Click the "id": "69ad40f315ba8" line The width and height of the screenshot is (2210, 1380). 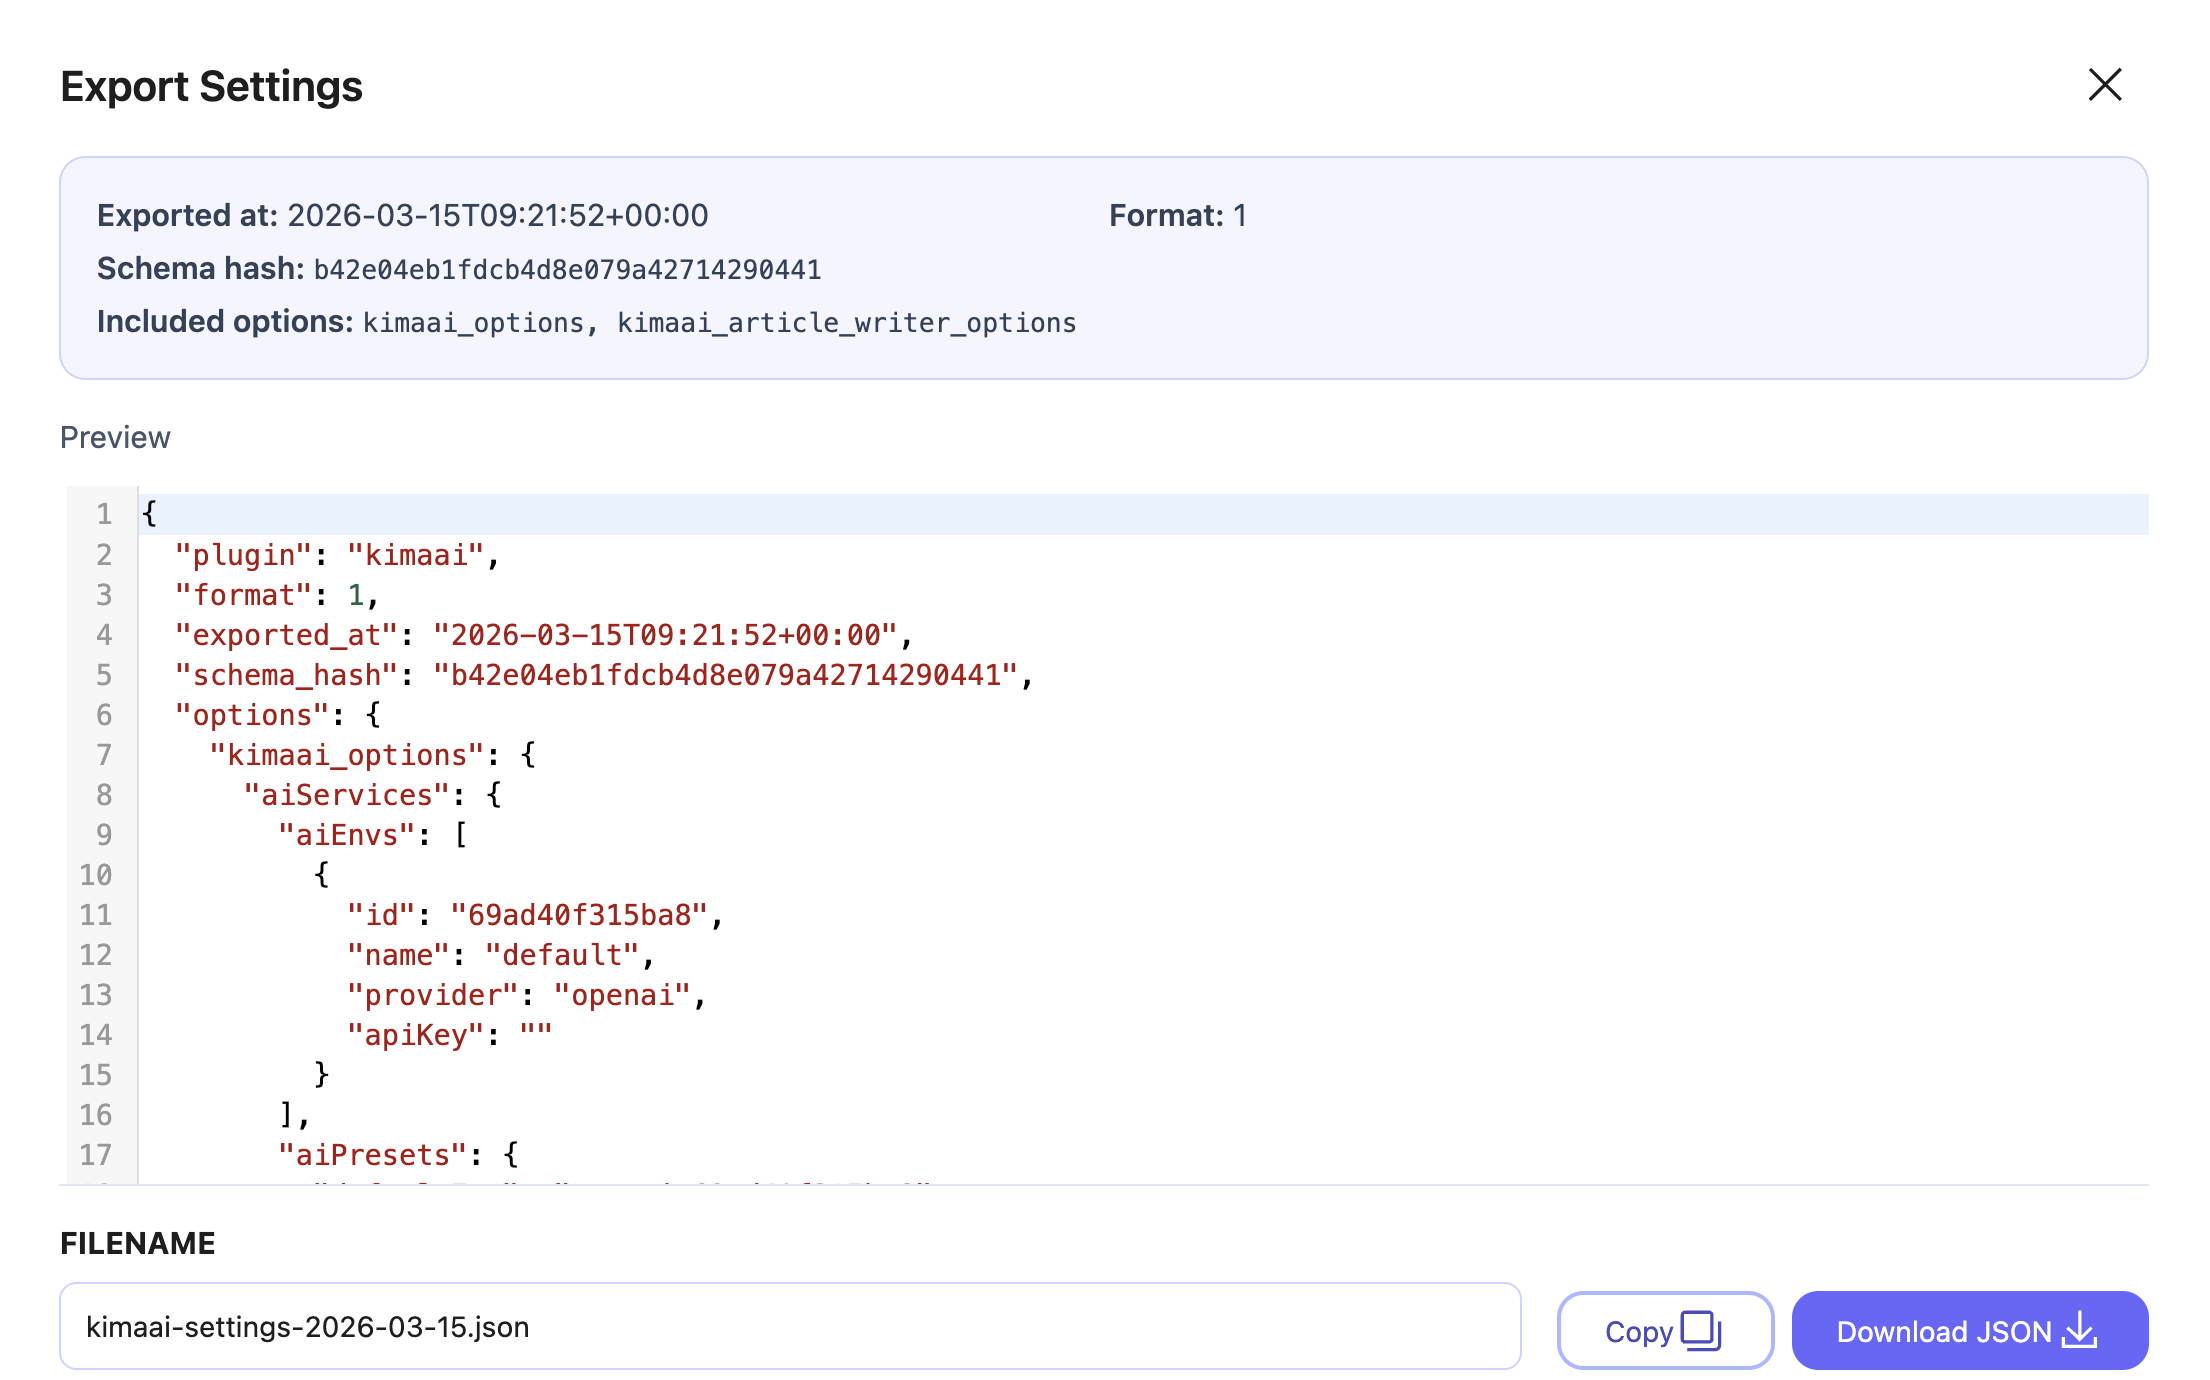[x=534, y=915]
